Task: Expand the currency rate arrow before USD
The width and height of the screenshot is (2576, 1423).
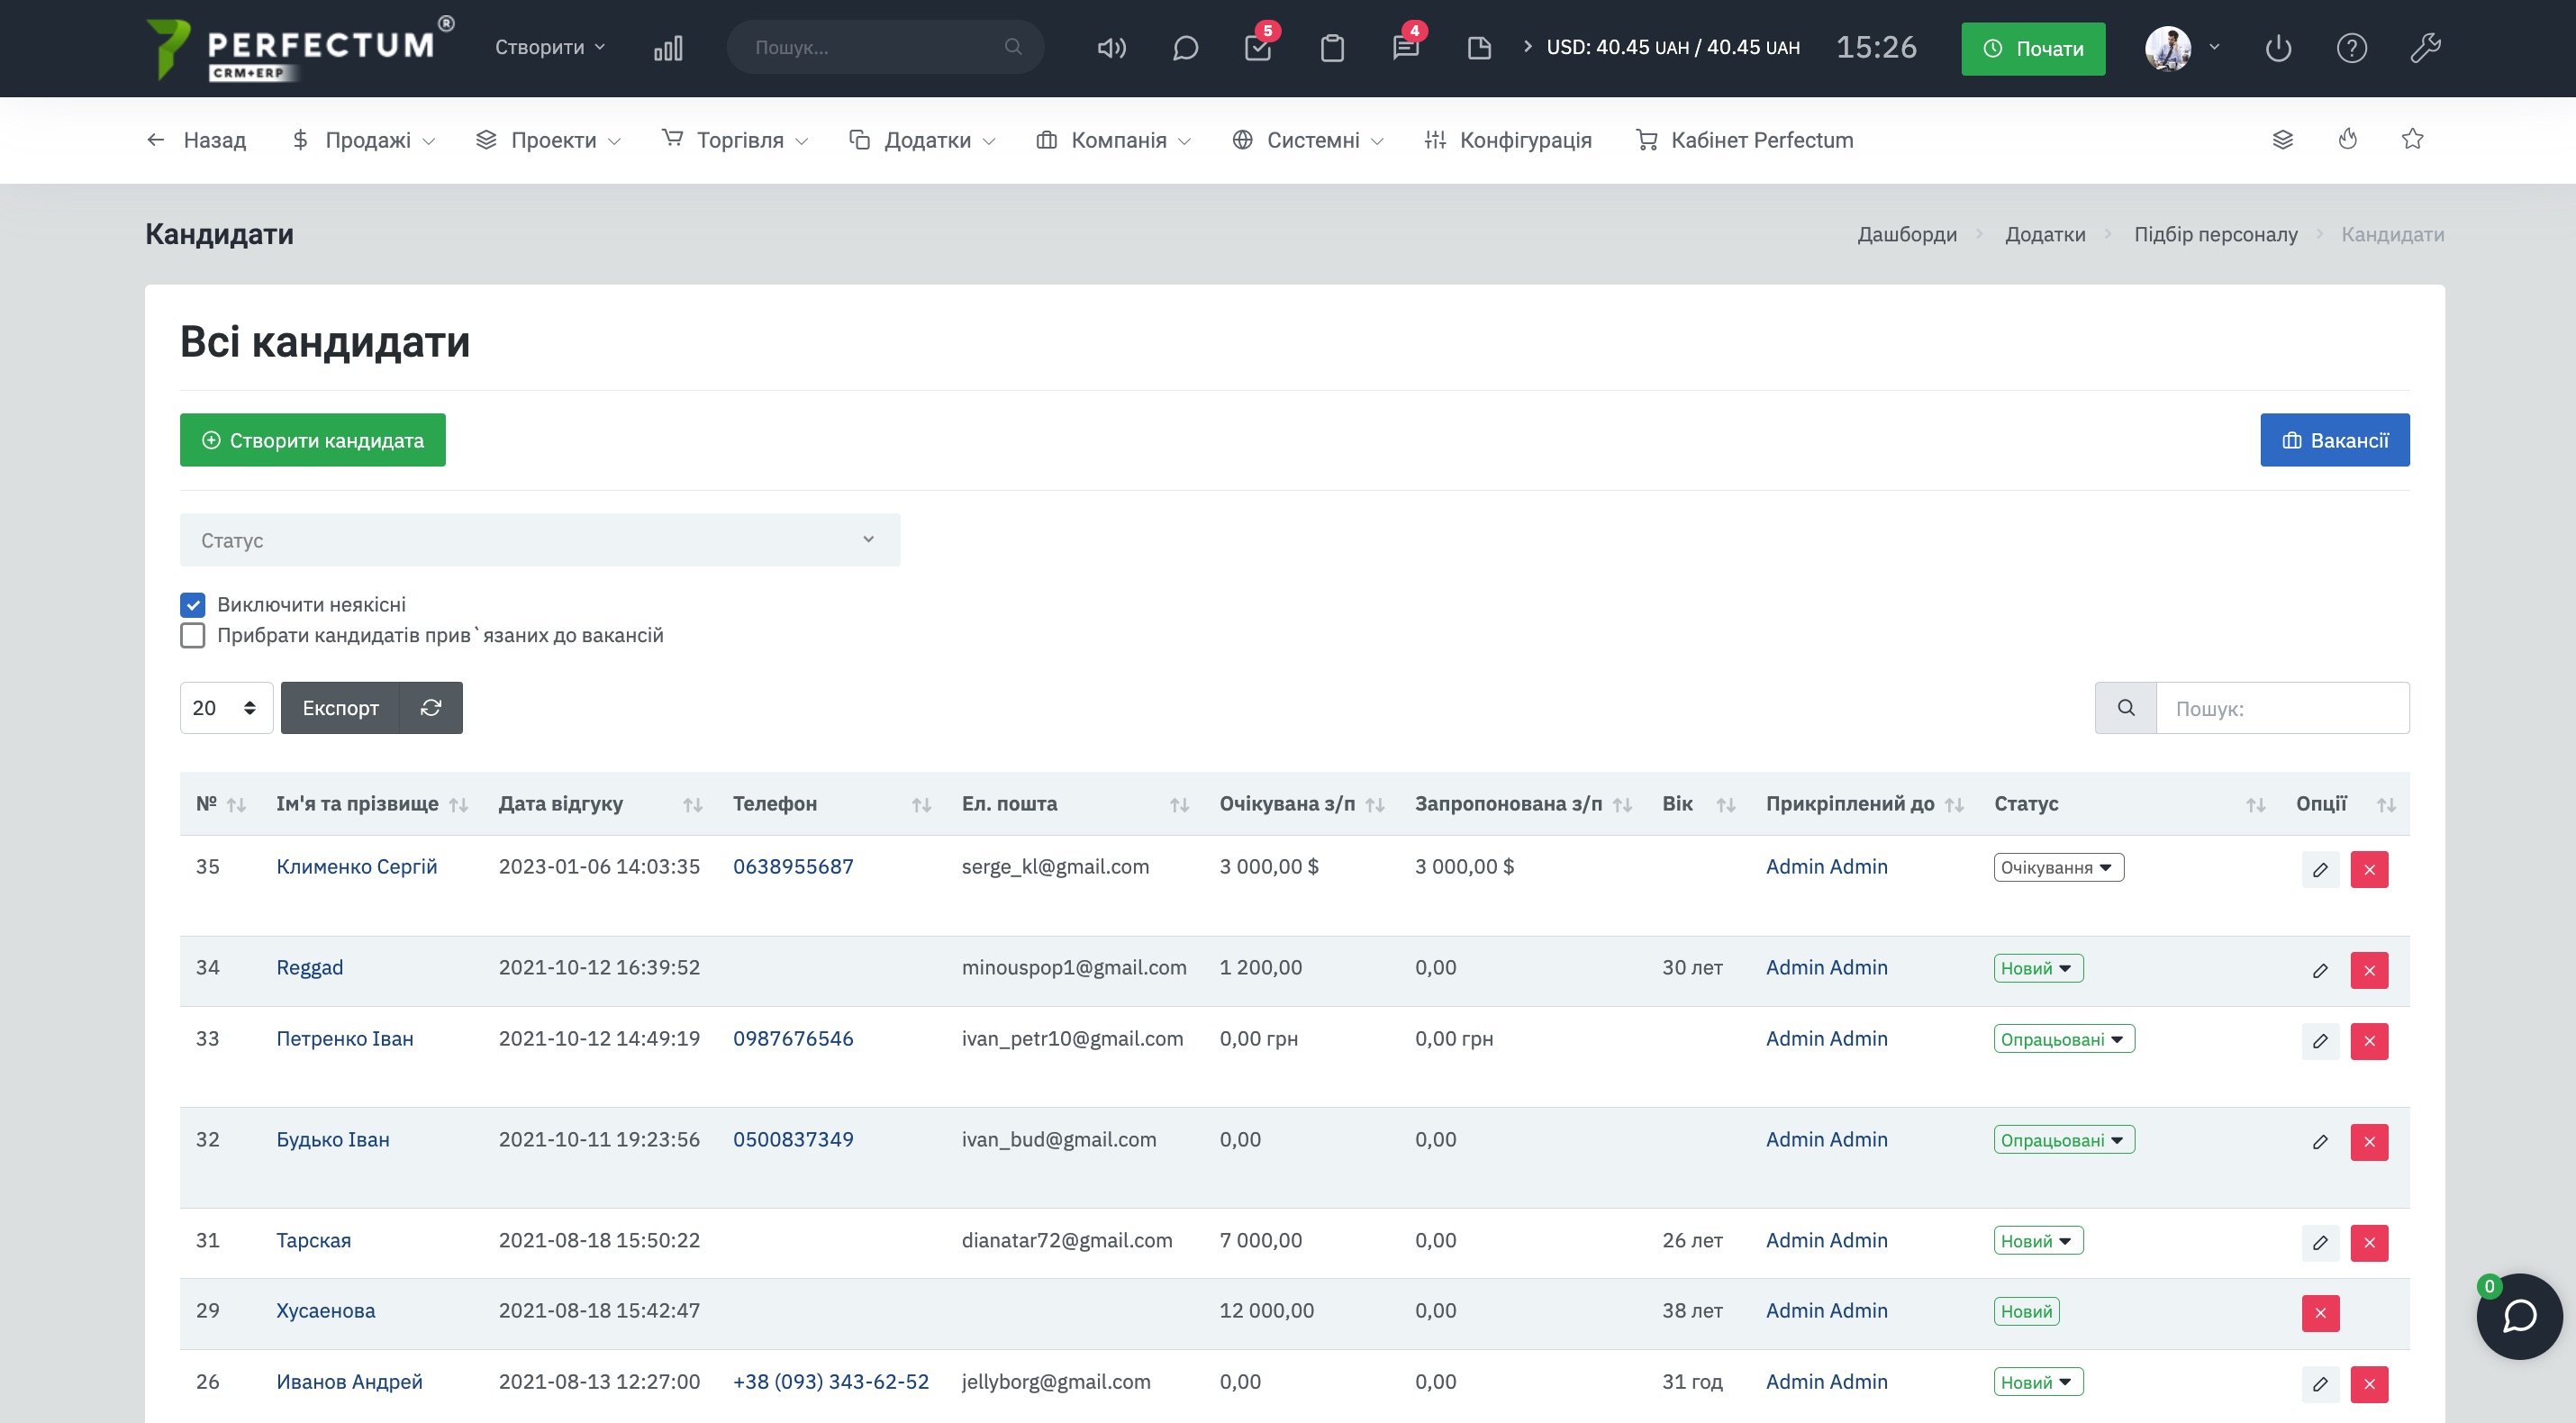Action: pos(1527,46)
